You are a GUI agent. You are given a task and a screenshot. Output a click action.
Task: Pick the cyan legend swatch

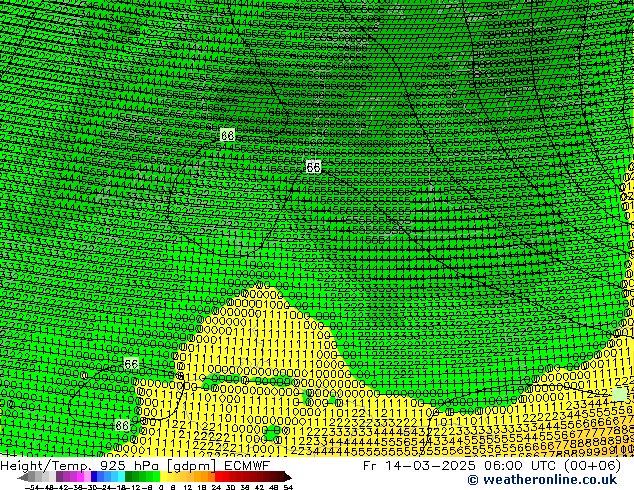pyautogui.click(x=121, y=477)
